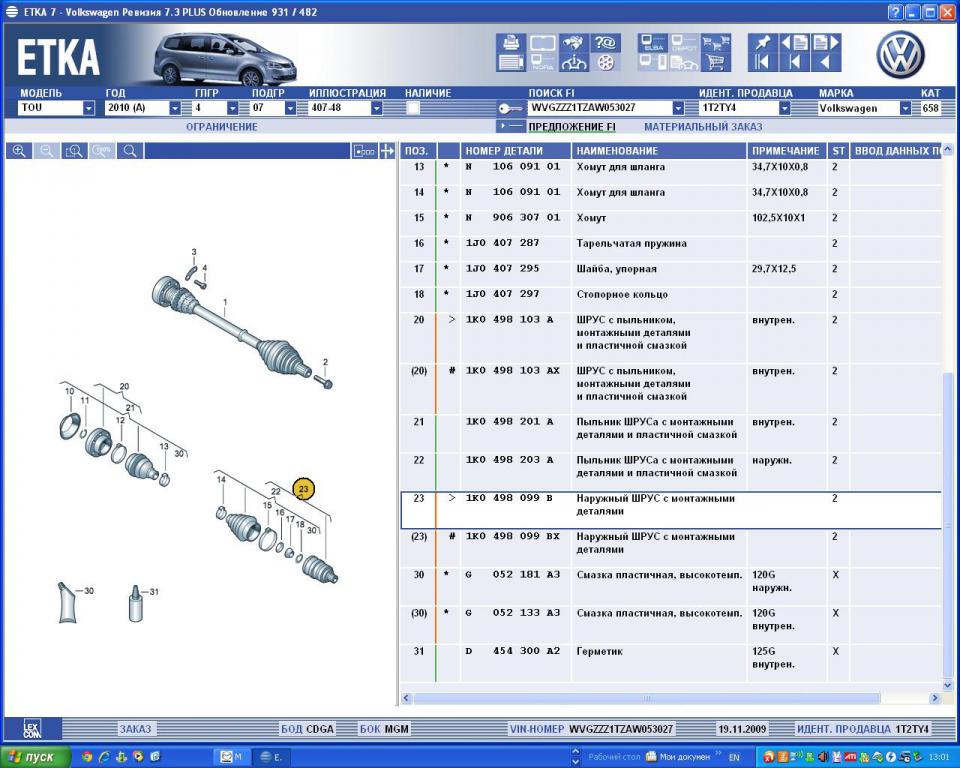This screenshot has height=768, width=960.
Task: Click the plain left arrow back icon
Action: (826, 62)
